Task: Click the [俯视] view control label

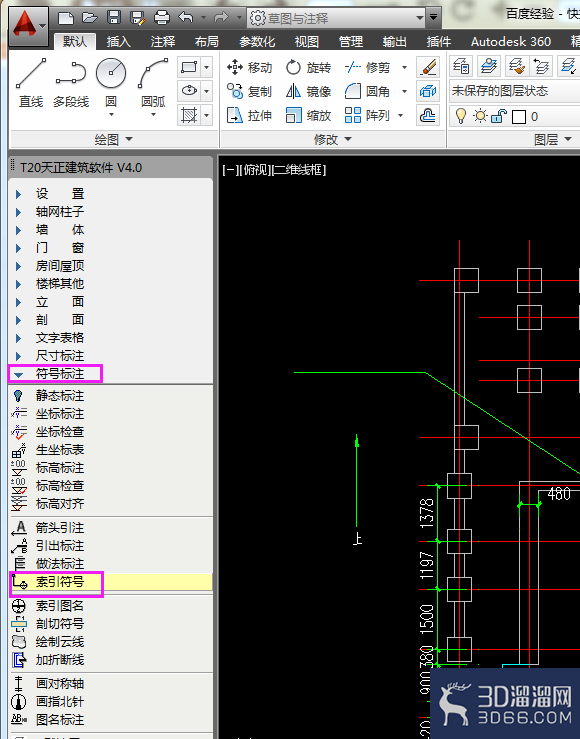Action: click(x=256, y=170)
